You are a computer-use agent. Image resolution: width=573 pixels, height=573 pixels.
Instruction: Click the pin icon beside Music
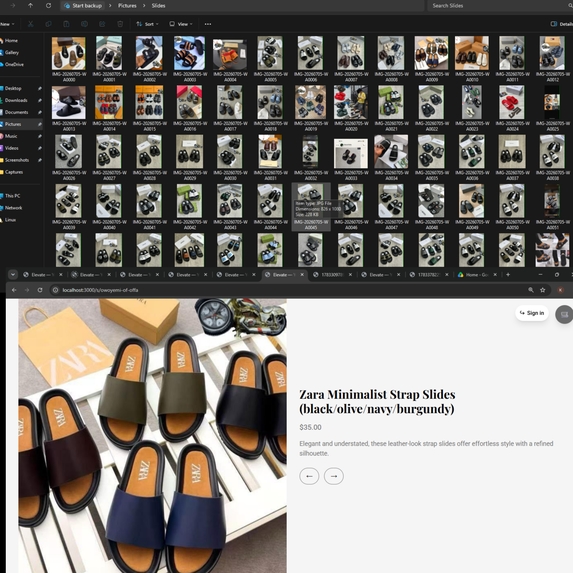(39, 136)
